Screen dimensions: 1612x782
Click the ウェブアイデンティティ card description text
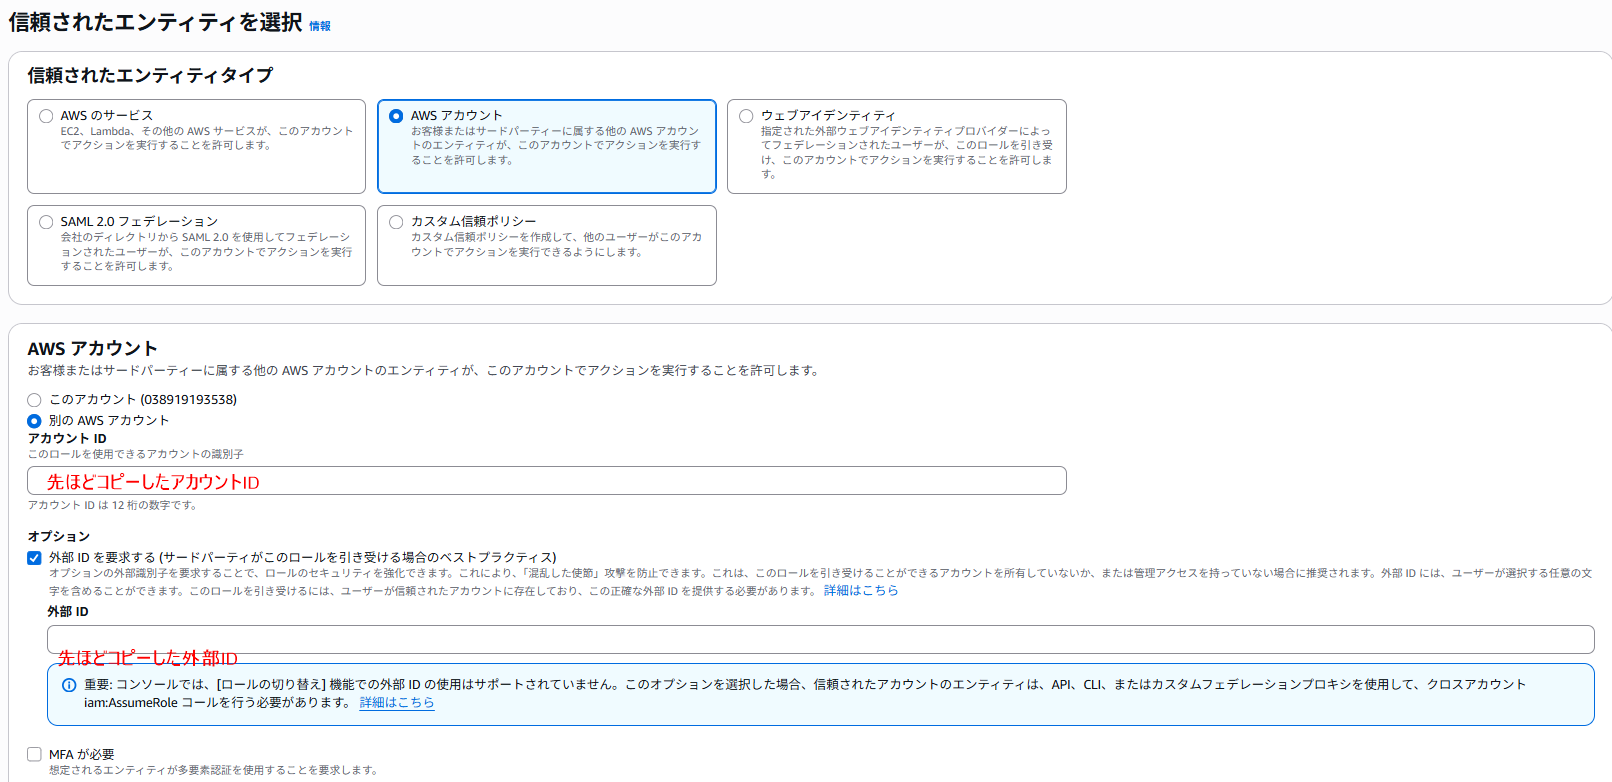(x=906, y=153)
